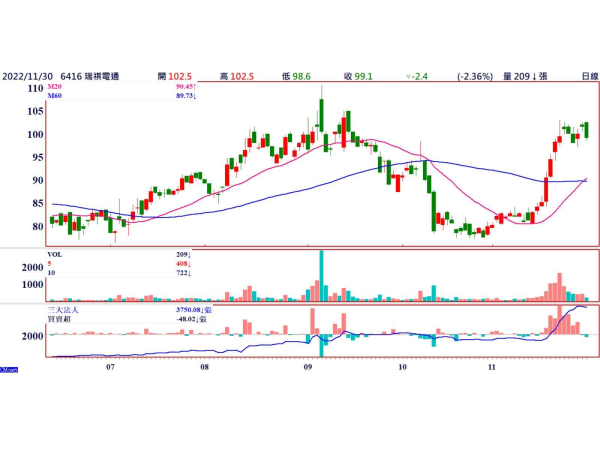
Task: Click the tallest teal volume bar
Action: [321, 276]
